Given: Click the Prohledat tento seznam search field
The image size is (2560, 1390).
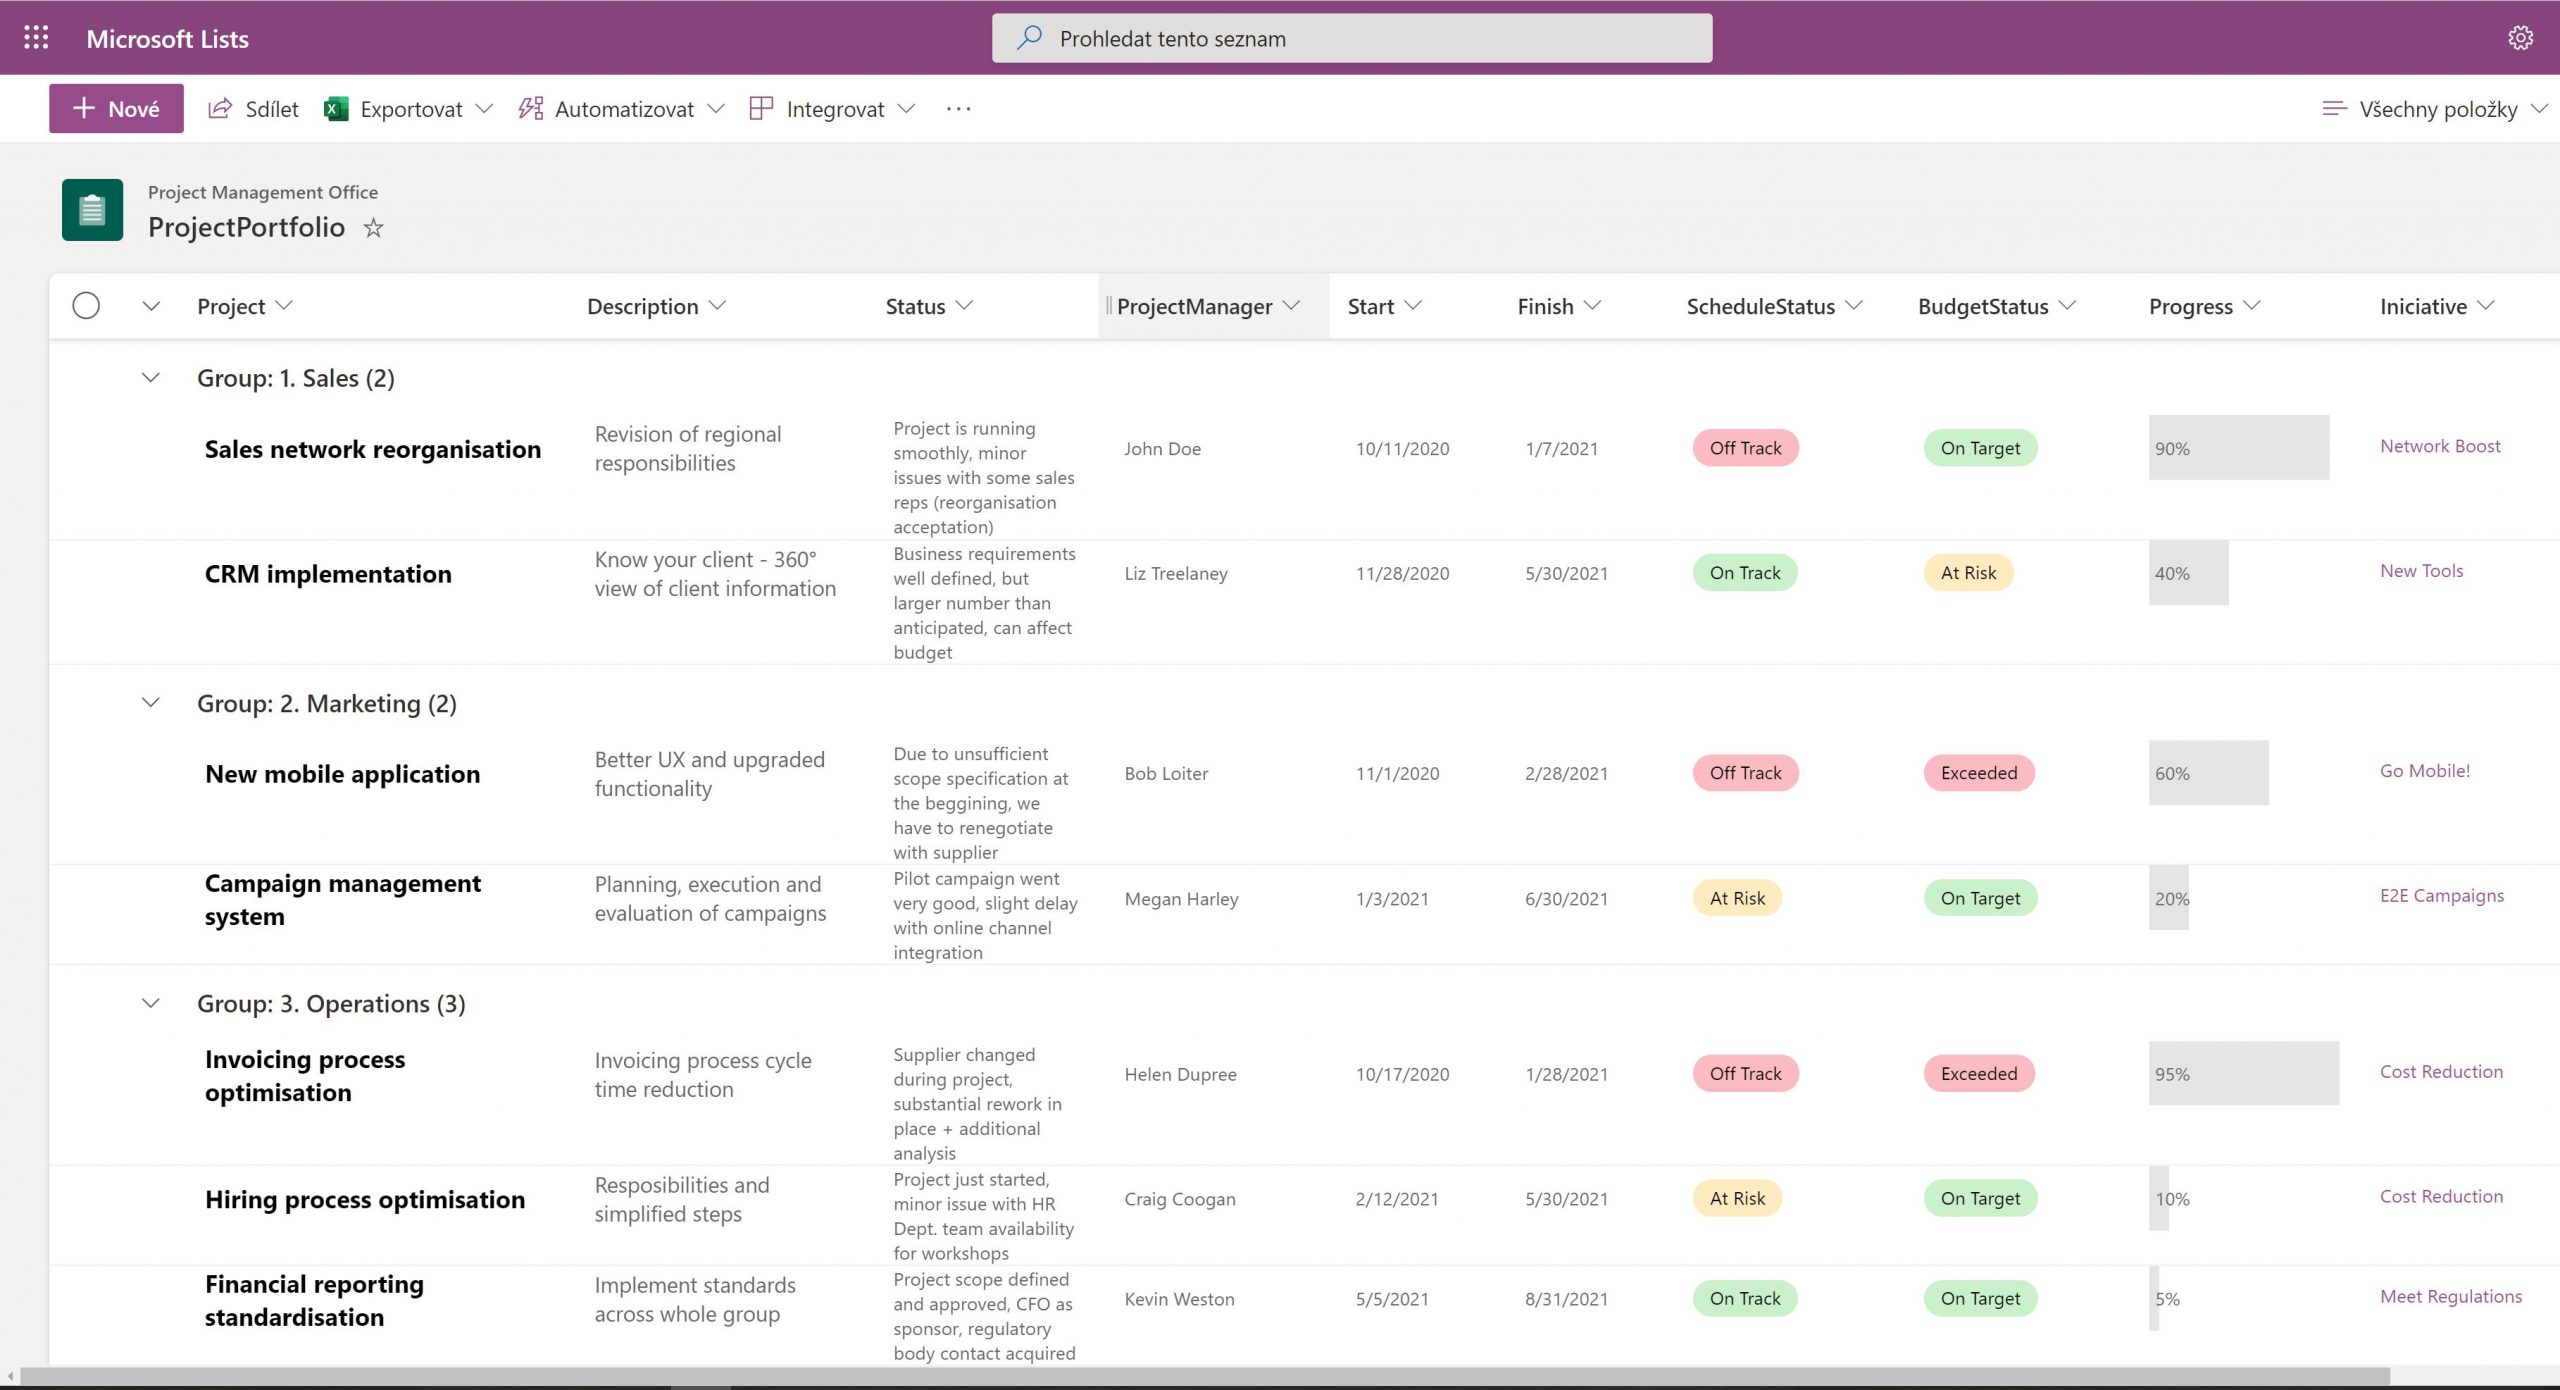Looking at the screenshot, I should pyautogui.click(x=1351, y=38).
